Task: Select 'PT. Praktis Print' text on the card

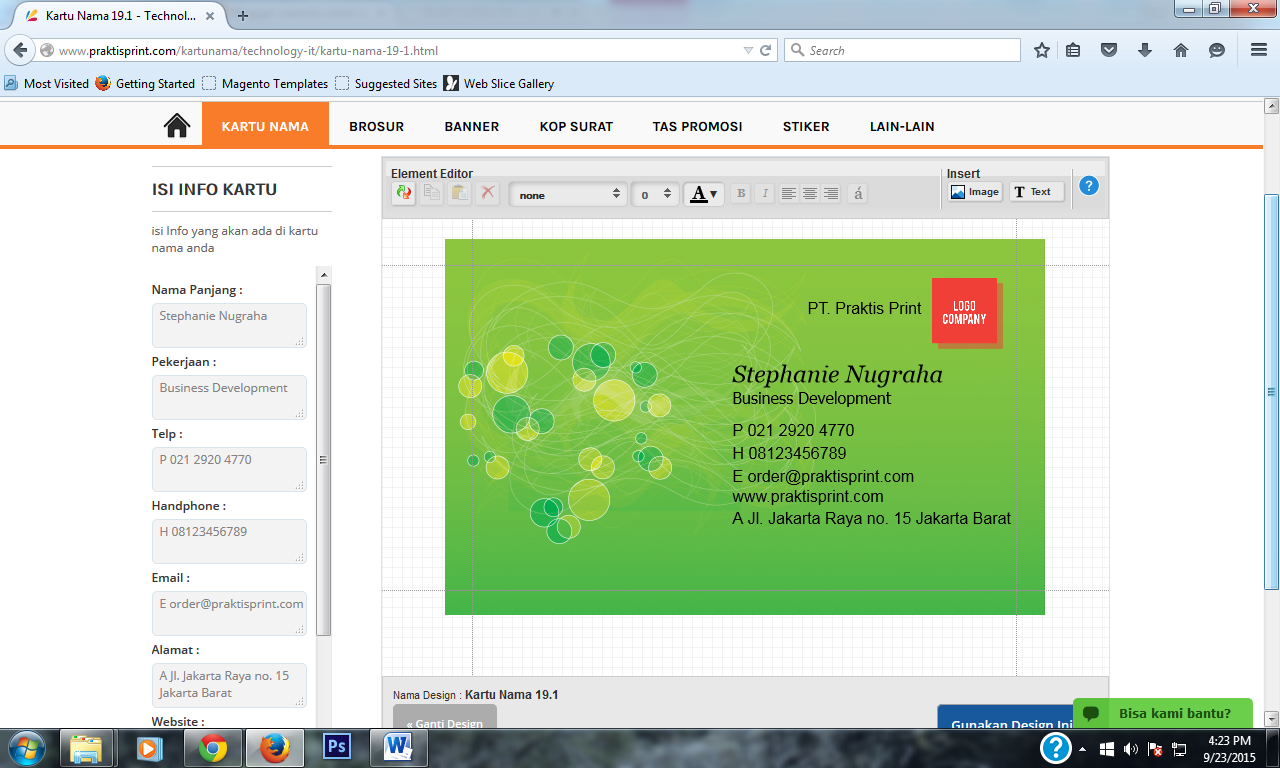Action: (x=864, y=308)
